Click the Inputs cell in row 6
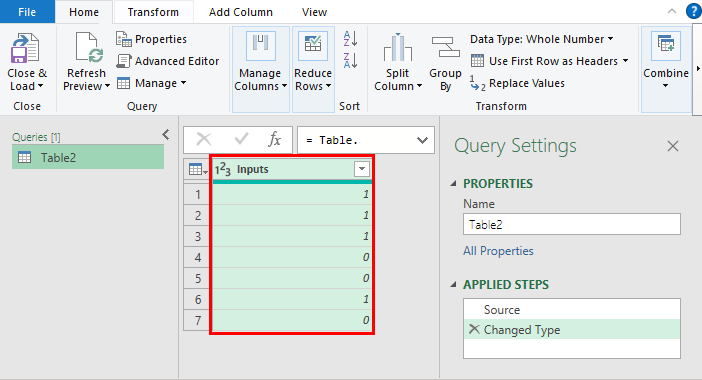702x380 pixels. pyautogui.click(x=292, y=299)
